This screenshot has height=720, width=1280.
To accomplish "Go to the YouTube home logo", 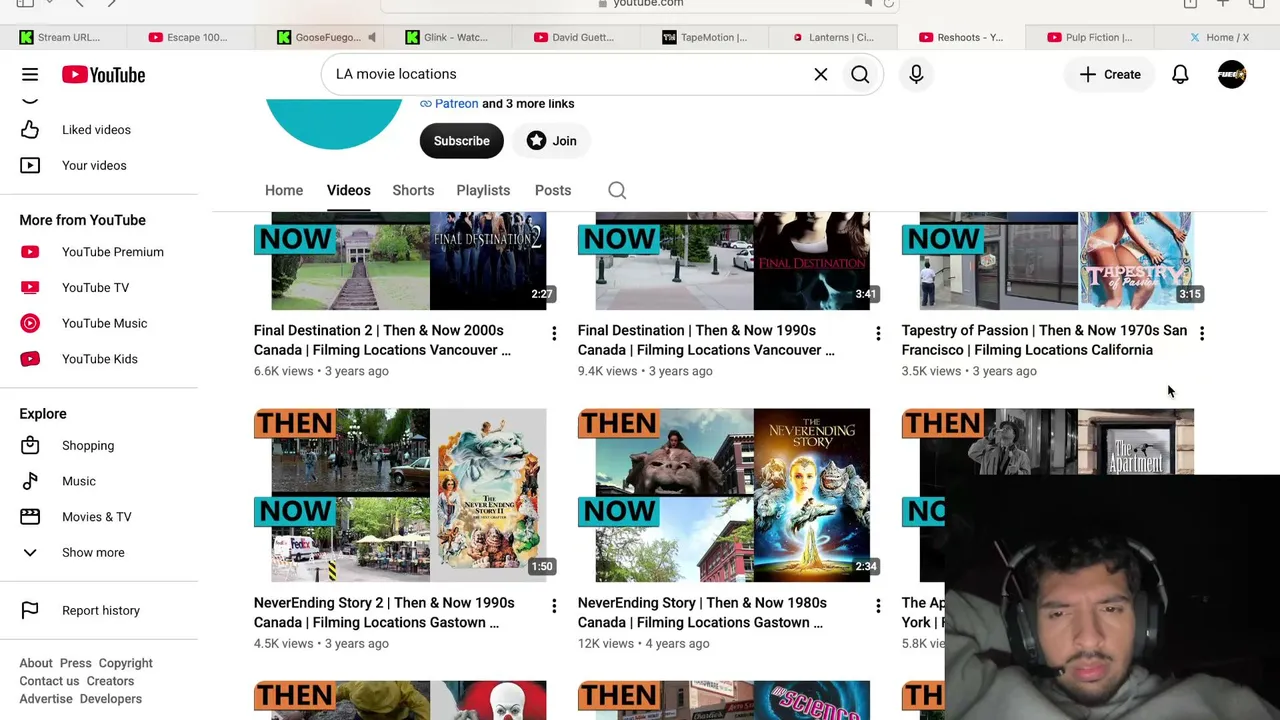I will pos(103,75).
